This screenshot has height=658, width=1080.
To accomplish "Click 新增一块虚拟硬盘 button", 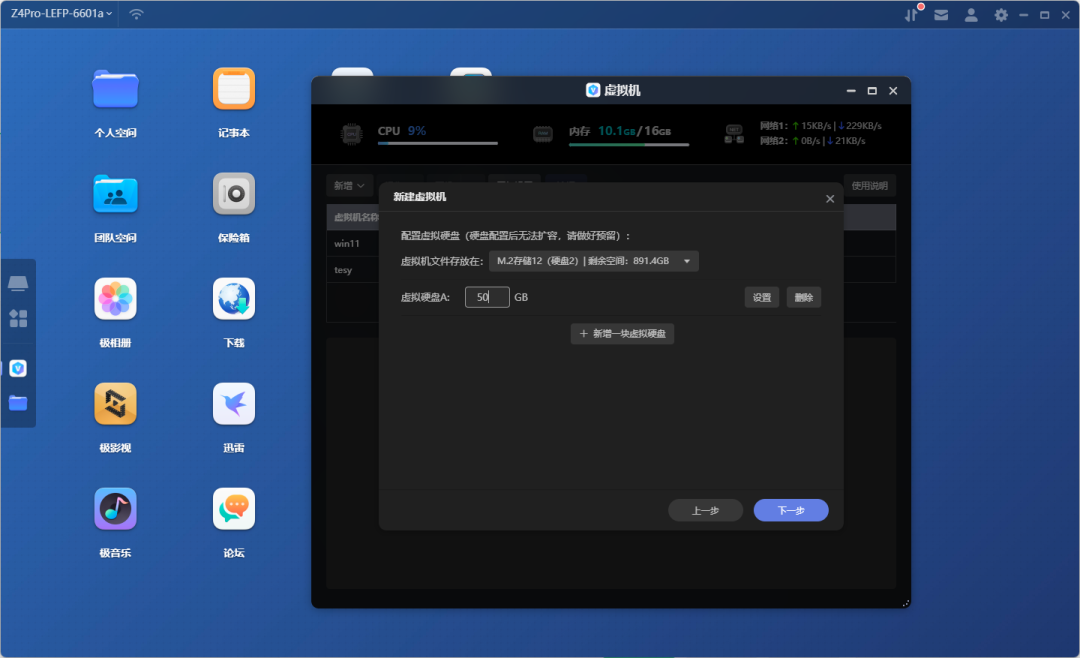I will tap(622, 333).
